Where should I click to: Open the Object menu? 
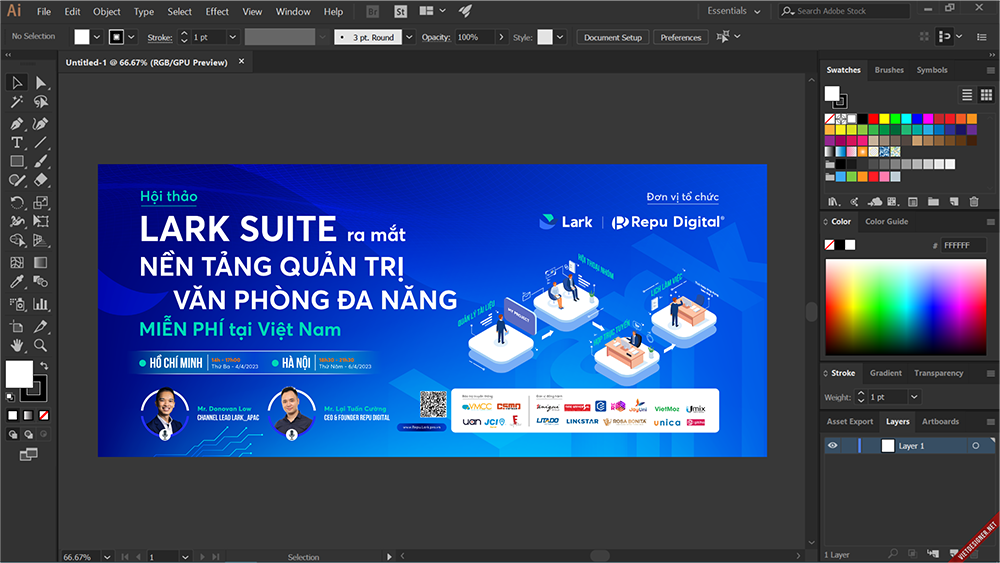pyautogui.click(x=107, y=11)
